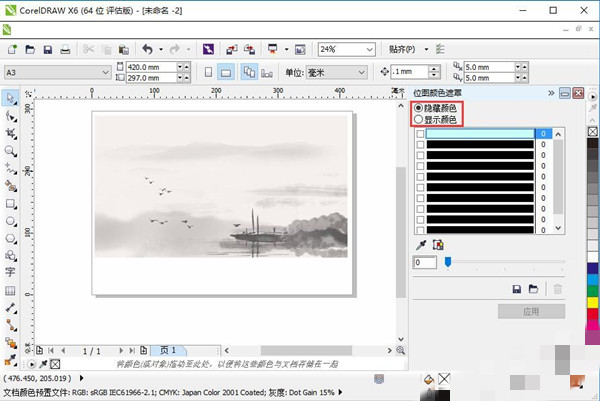Select the Polygon tool
Image resolution: width=600 pixels, height=401 pixels.
click(10, 238)
